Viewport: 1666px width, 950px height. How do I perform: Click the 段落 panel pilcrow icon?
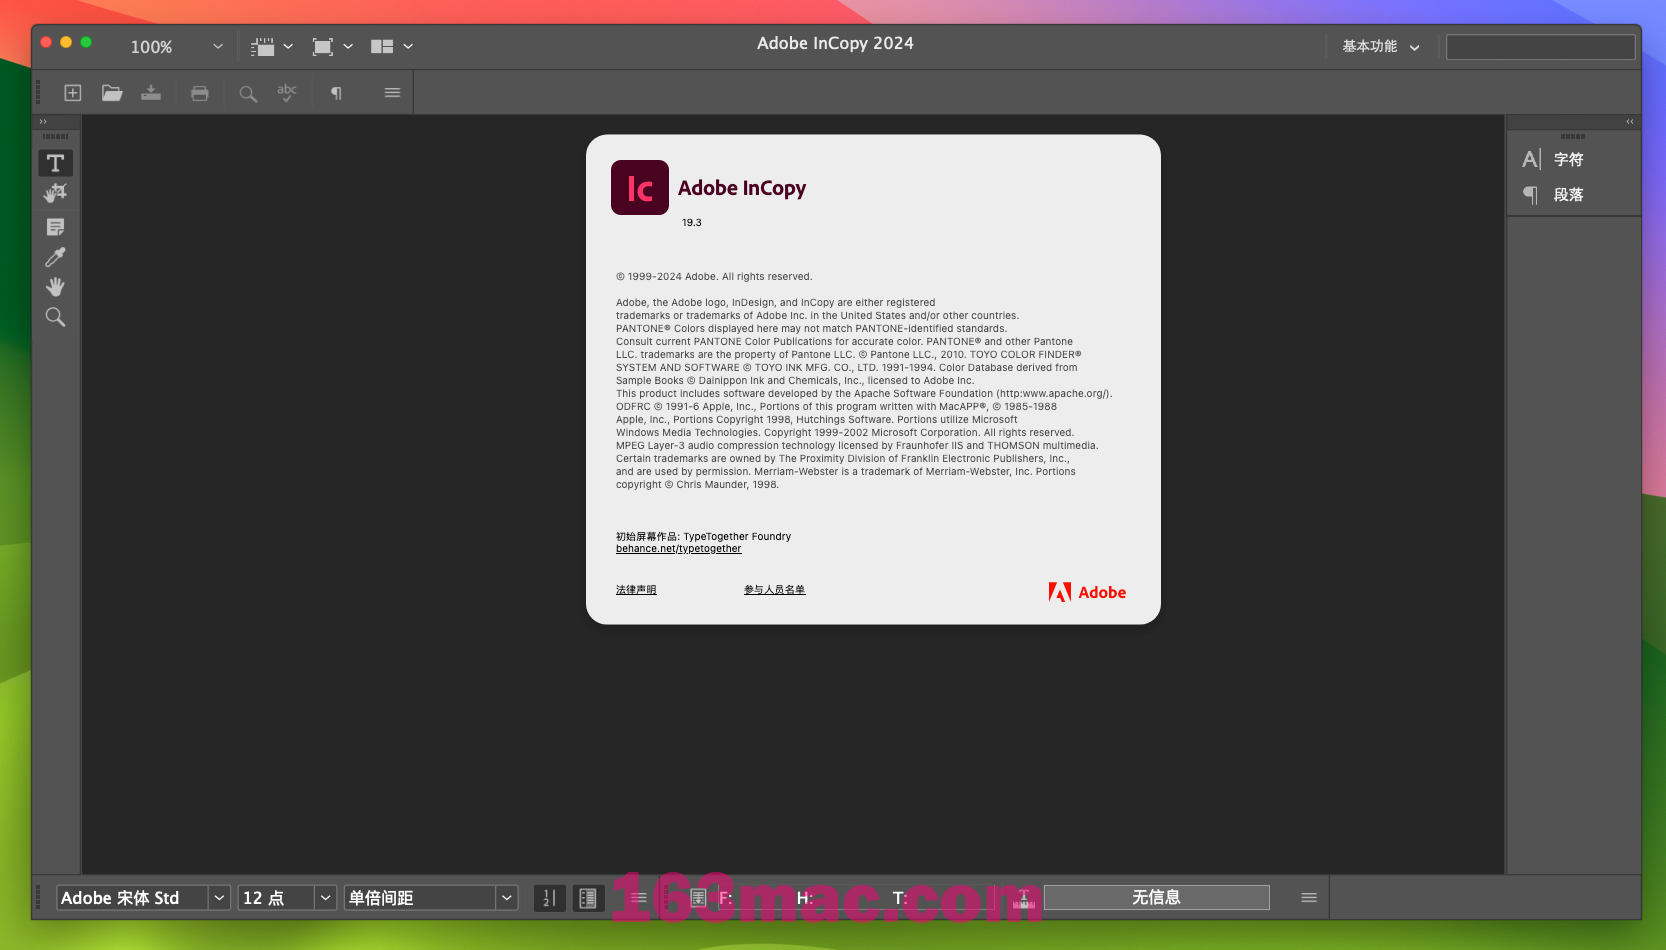pyautogui.click(x=1531, y=194)
